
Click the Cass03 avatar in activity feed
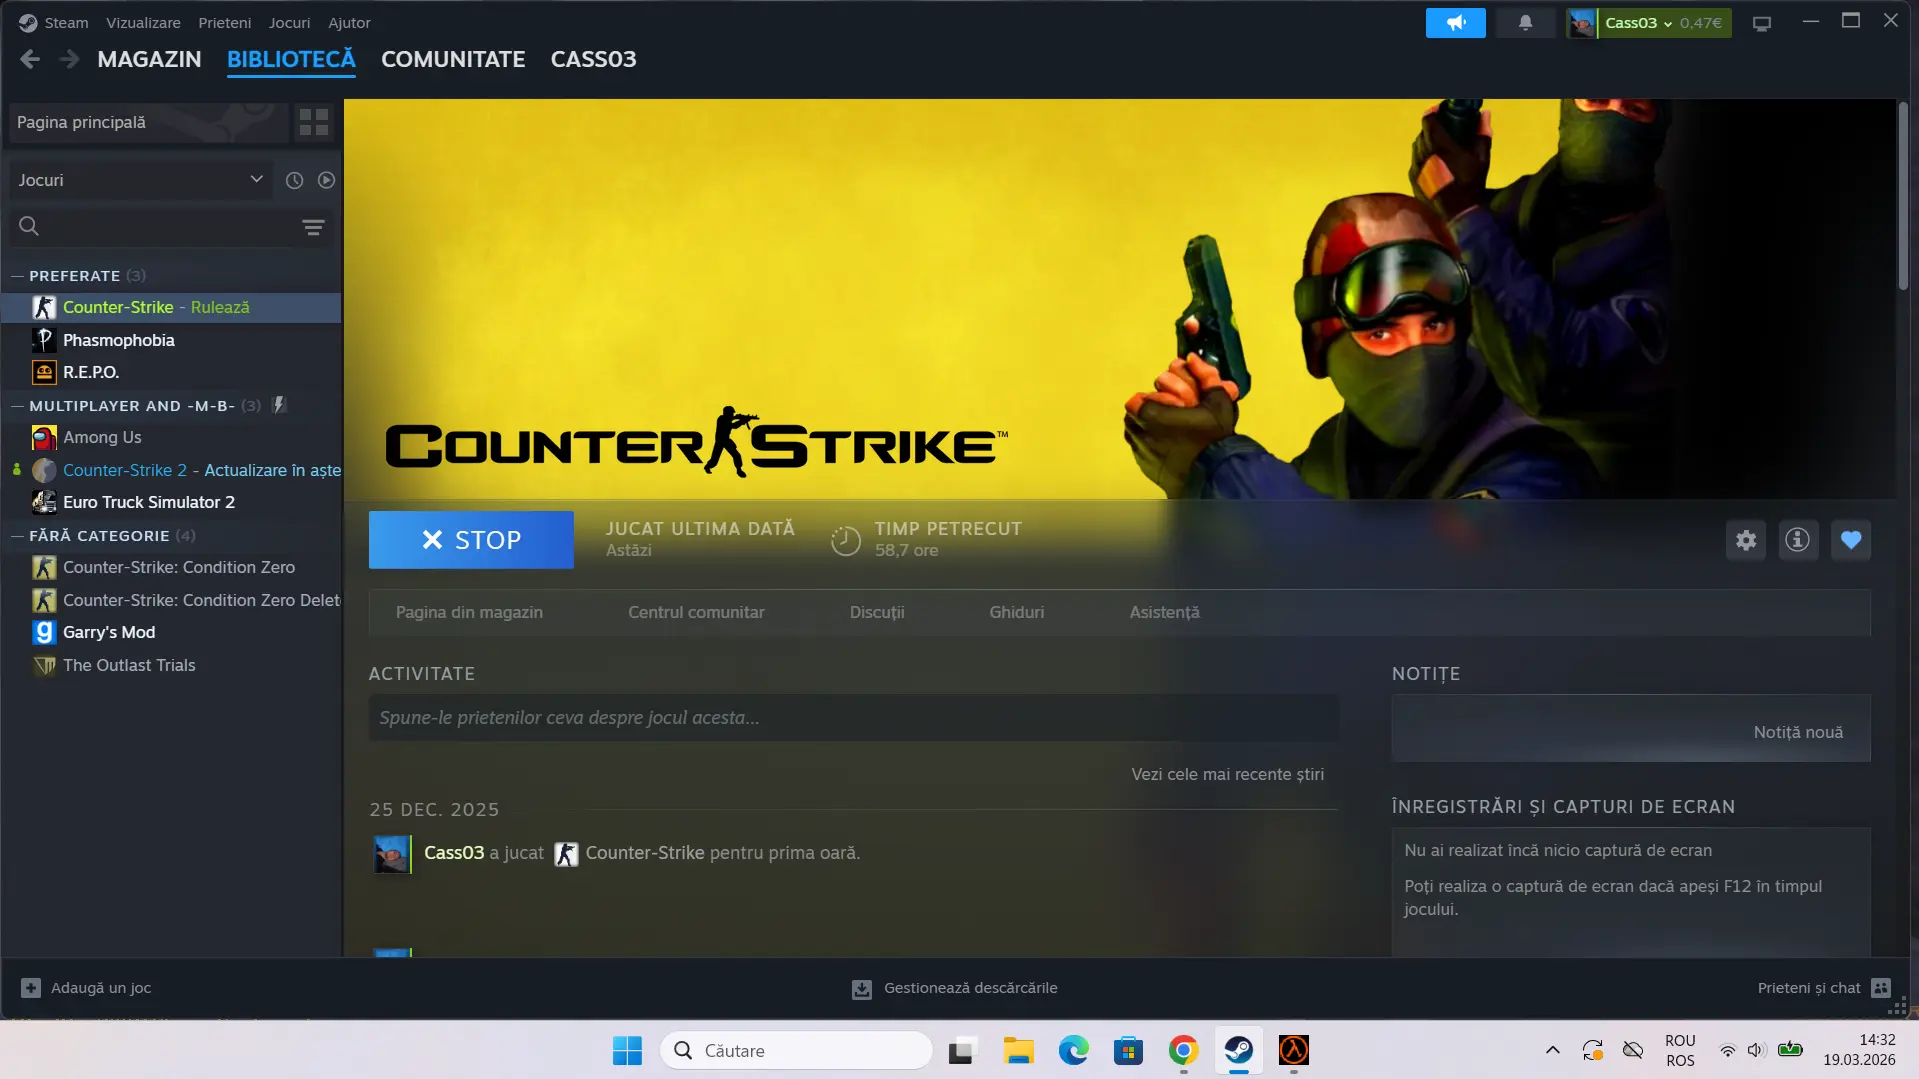[391, 854]
